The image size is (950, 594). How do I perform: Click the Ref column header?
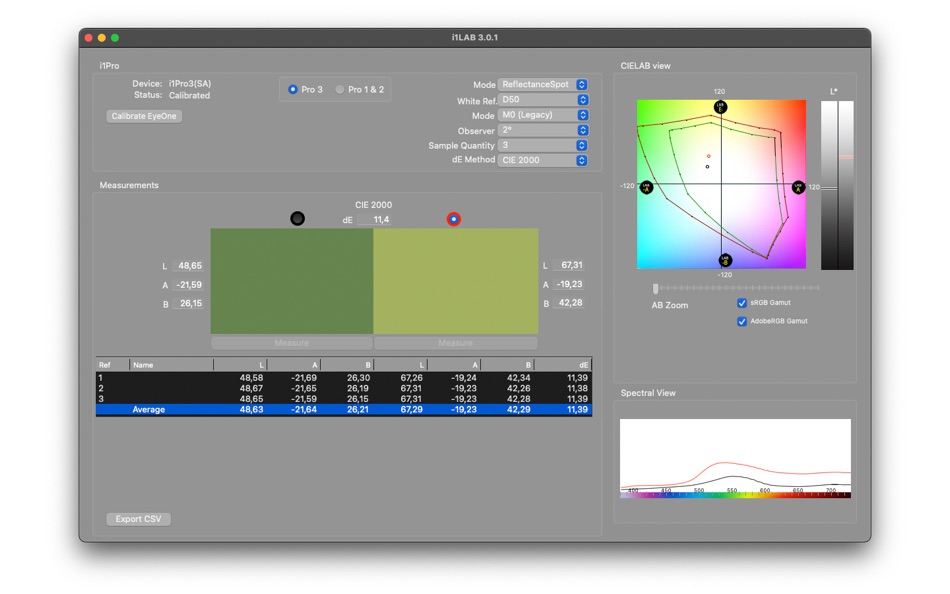coord(112,365)
